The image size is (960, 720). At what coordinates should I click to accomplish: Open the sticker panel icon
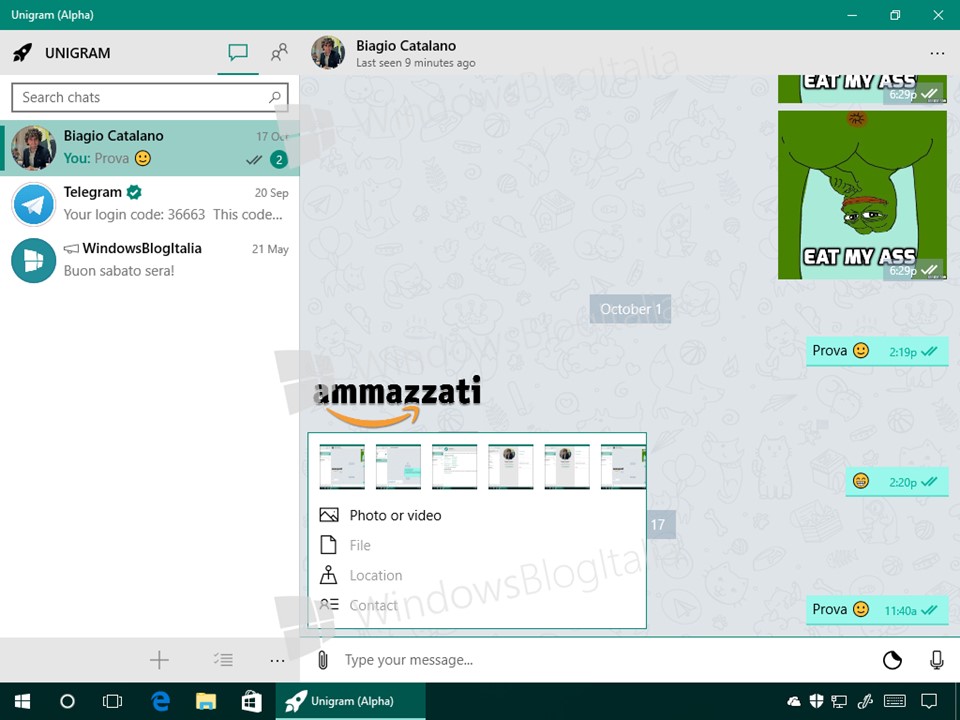coord(892,660)
